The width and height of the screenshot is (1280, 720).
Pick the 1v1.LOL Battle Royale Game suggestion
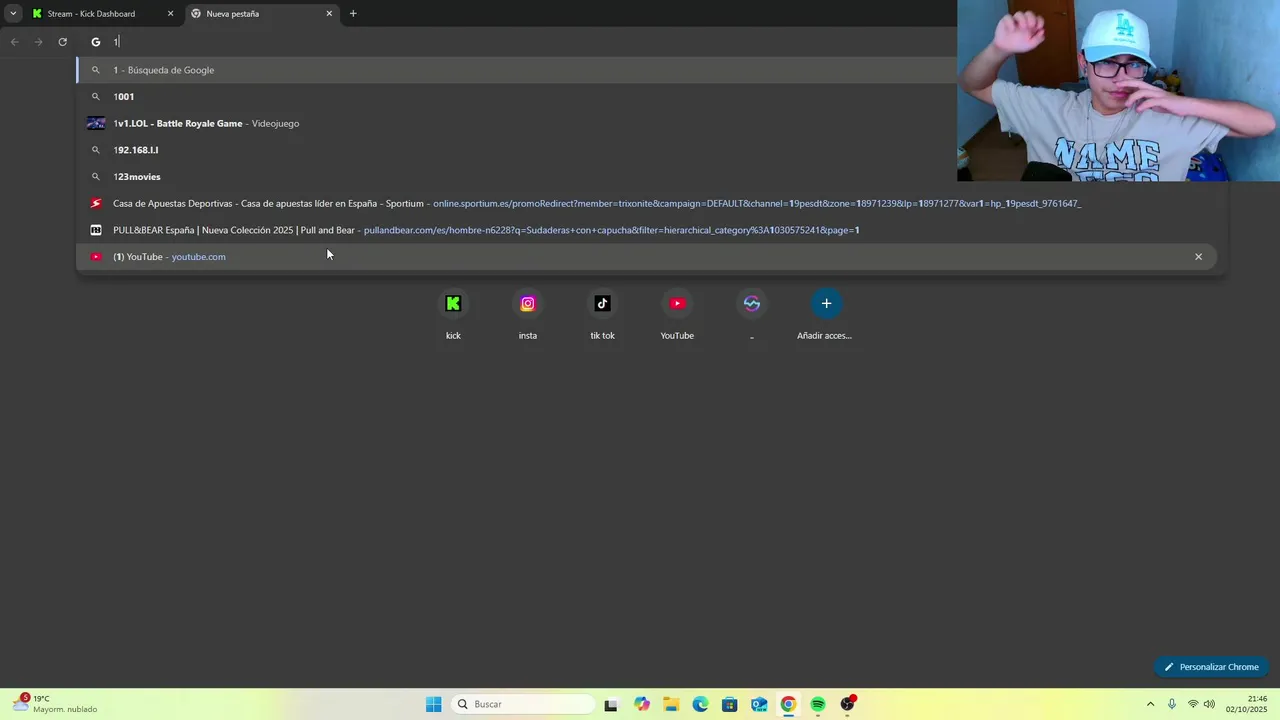tap(516, 123)
